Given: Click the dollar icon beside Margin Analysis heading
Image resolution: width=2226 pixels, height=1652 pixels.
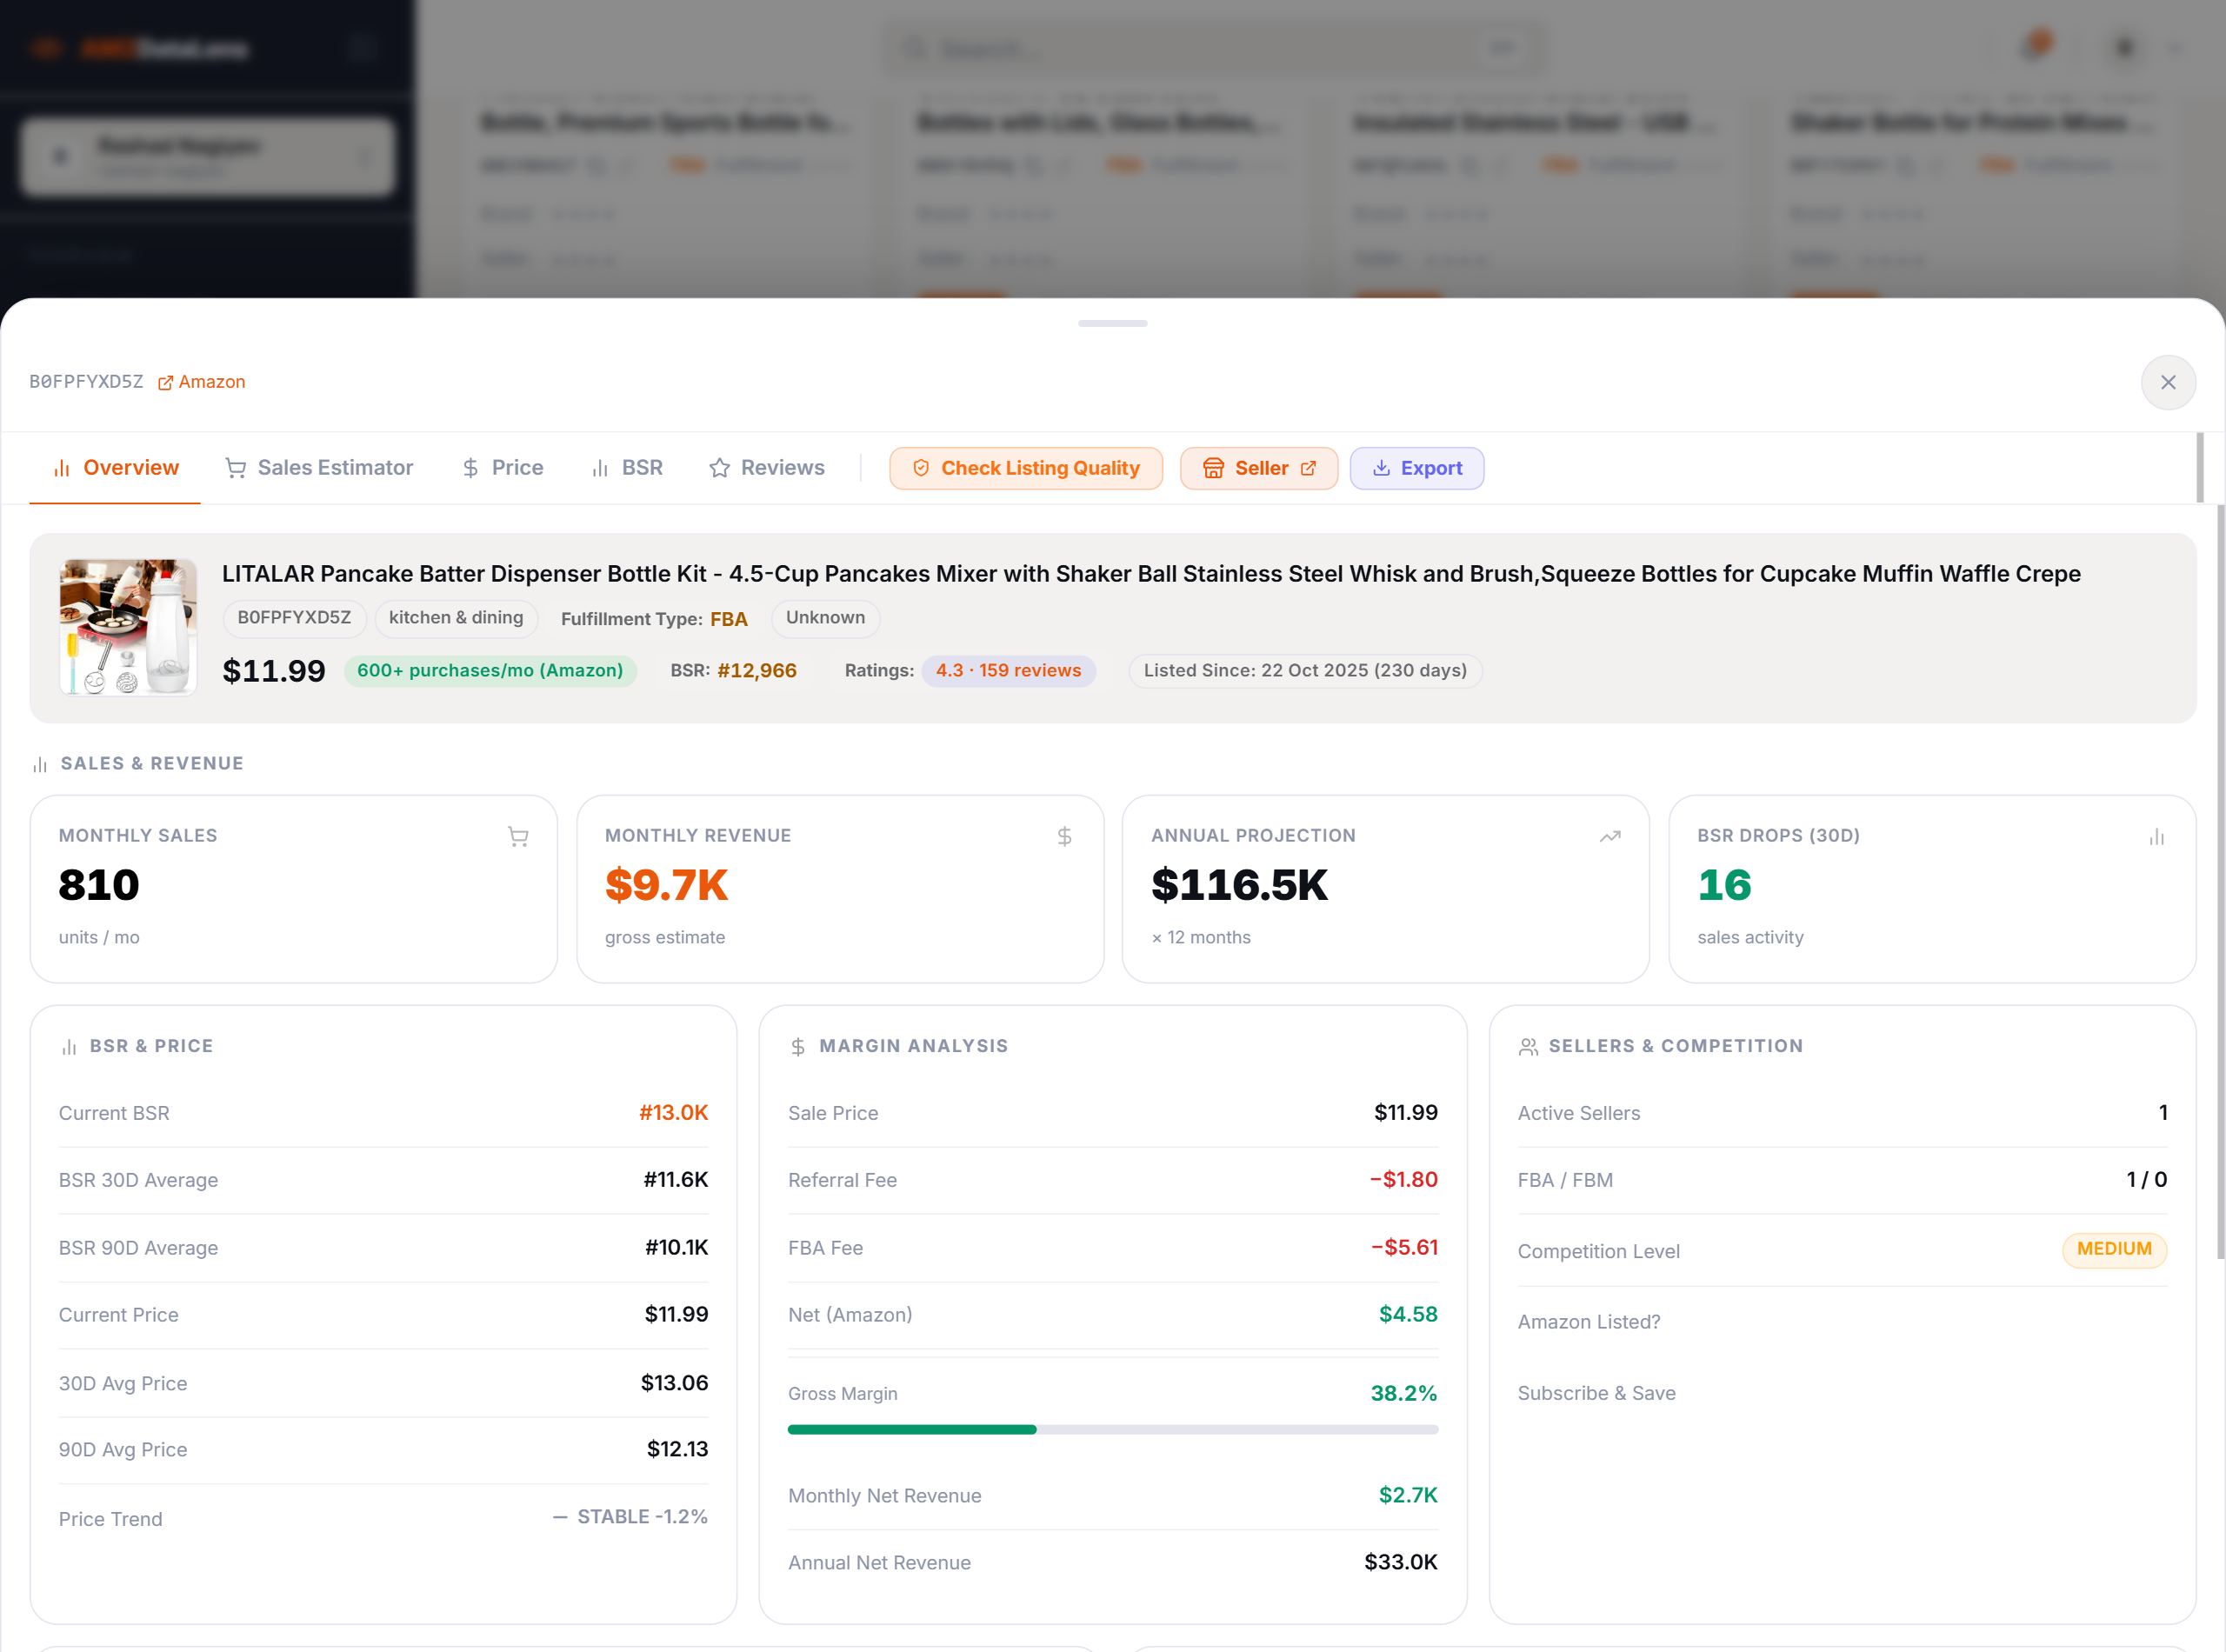Looking at the screenshot, I should click(798, 1047).
